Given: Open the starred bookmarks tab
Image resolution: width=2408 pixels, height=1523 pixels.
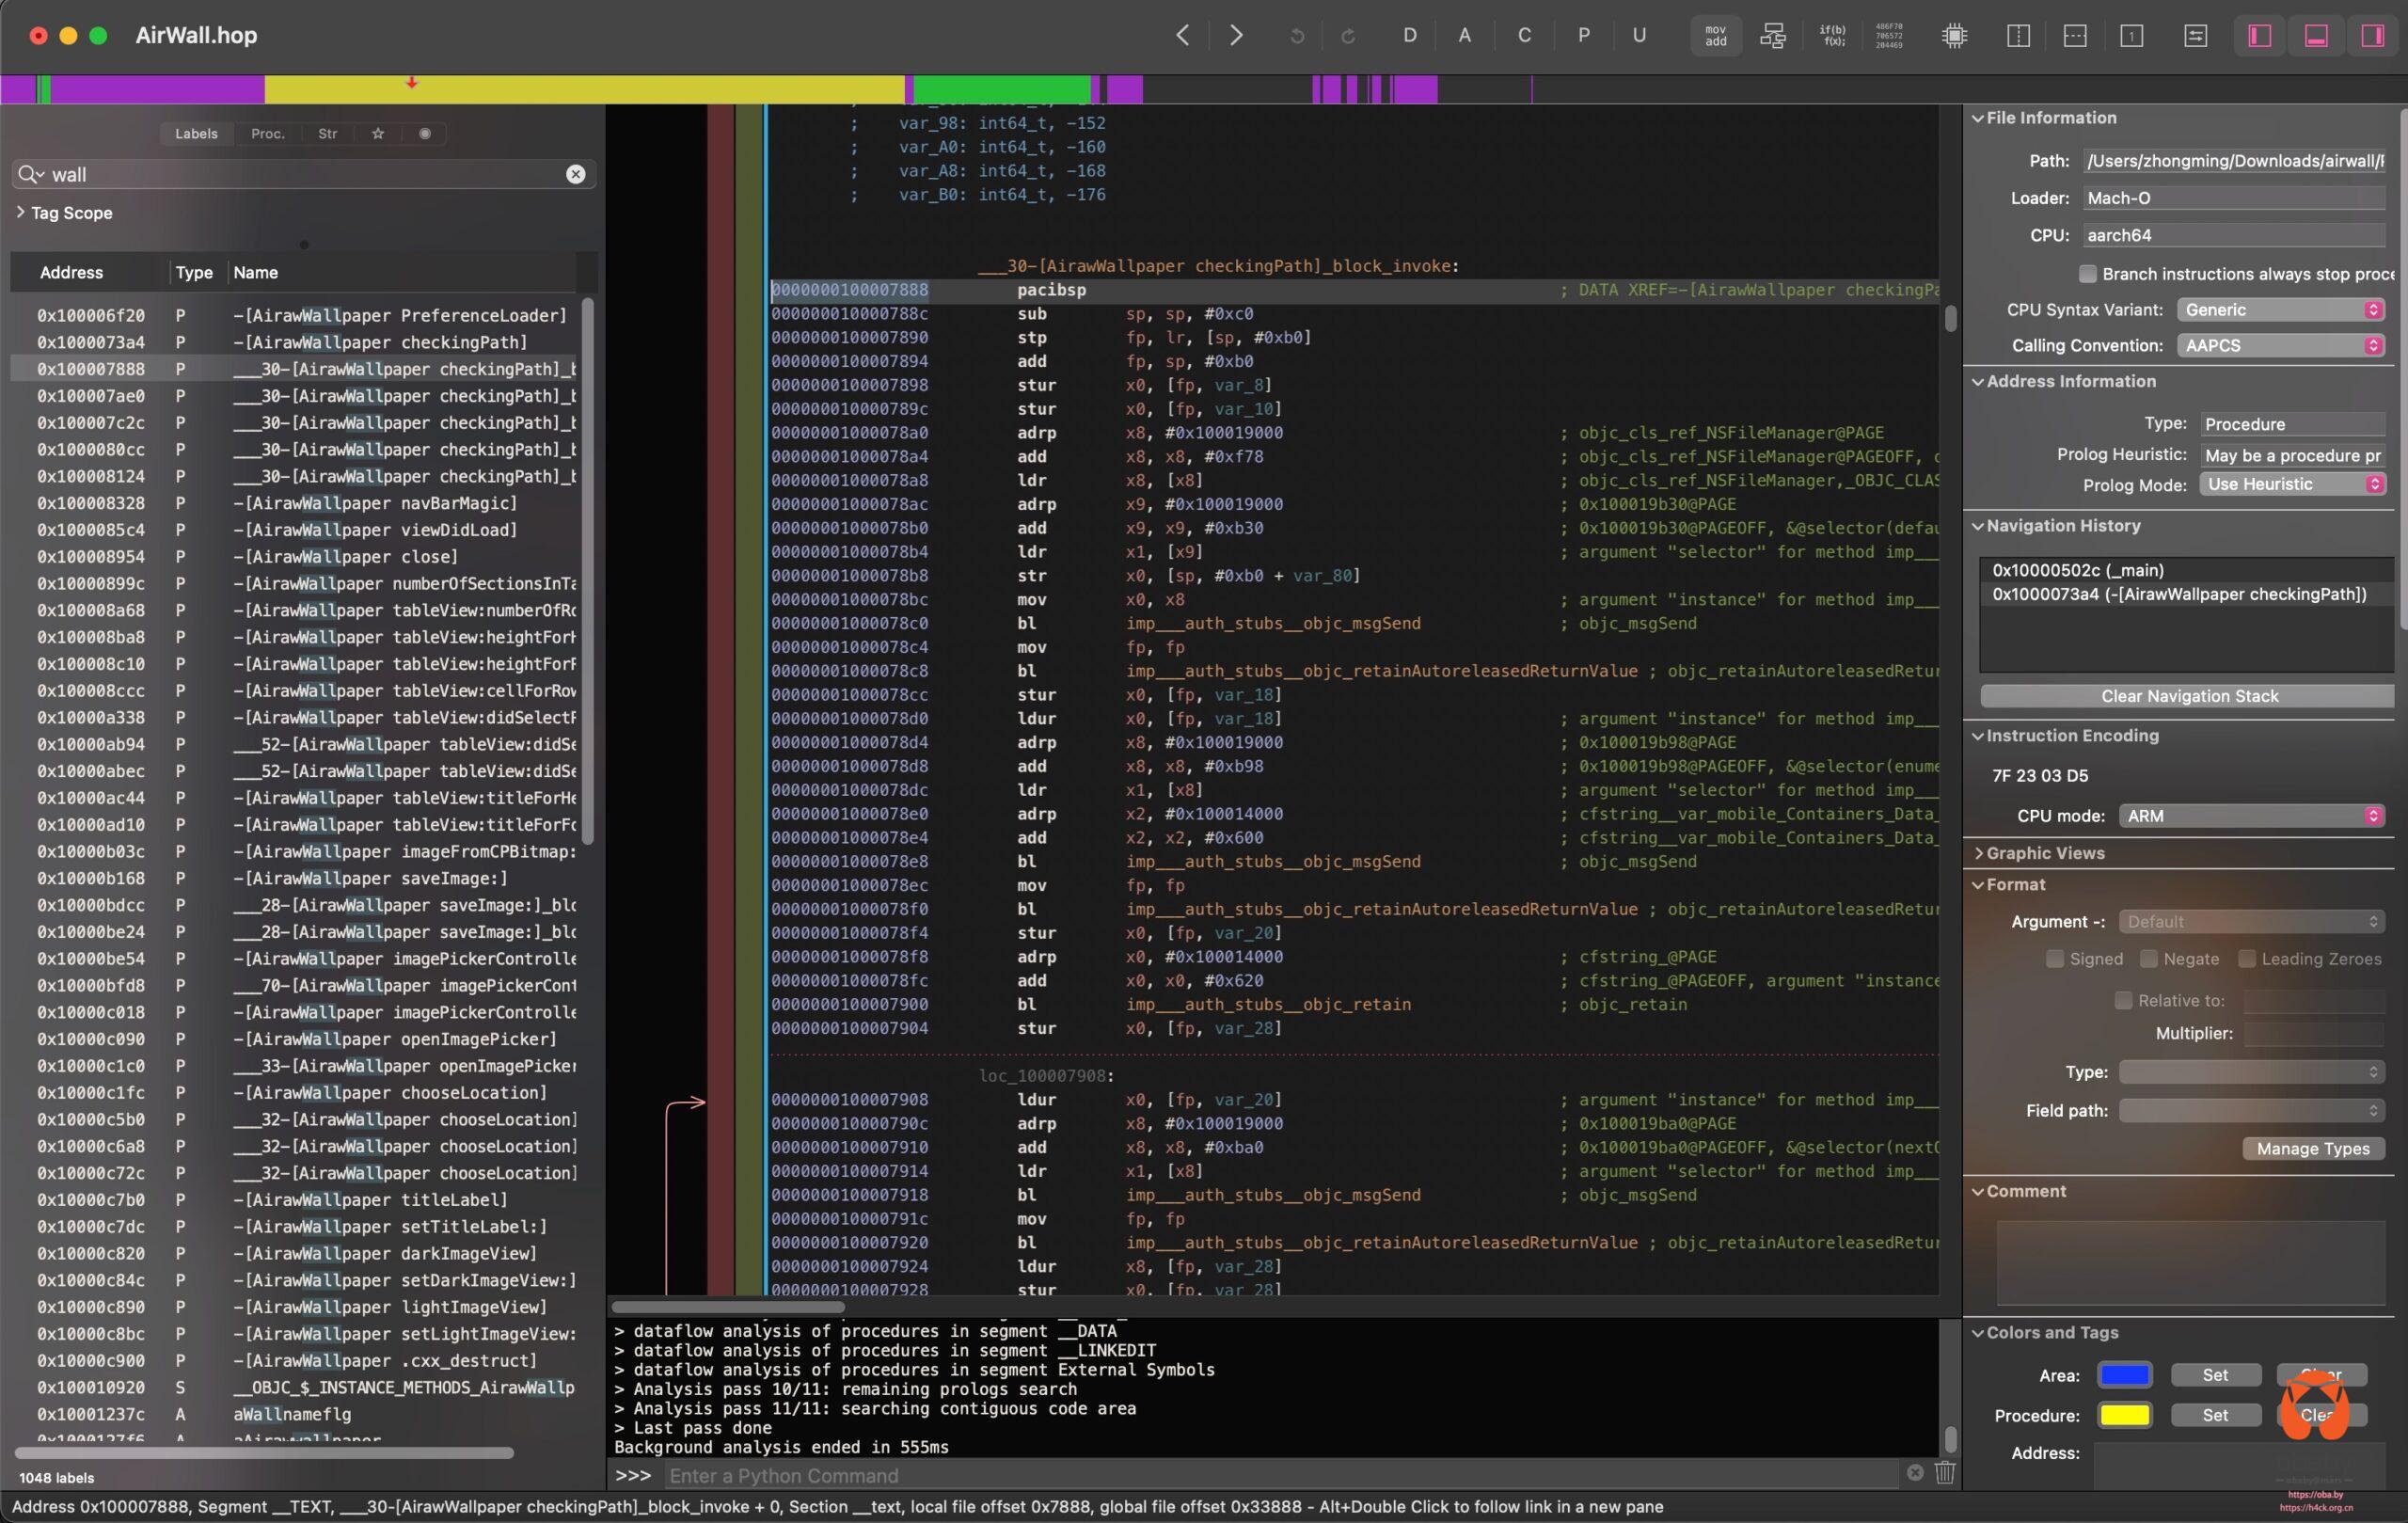Looking at the screenshot, I should coord(378,133).
